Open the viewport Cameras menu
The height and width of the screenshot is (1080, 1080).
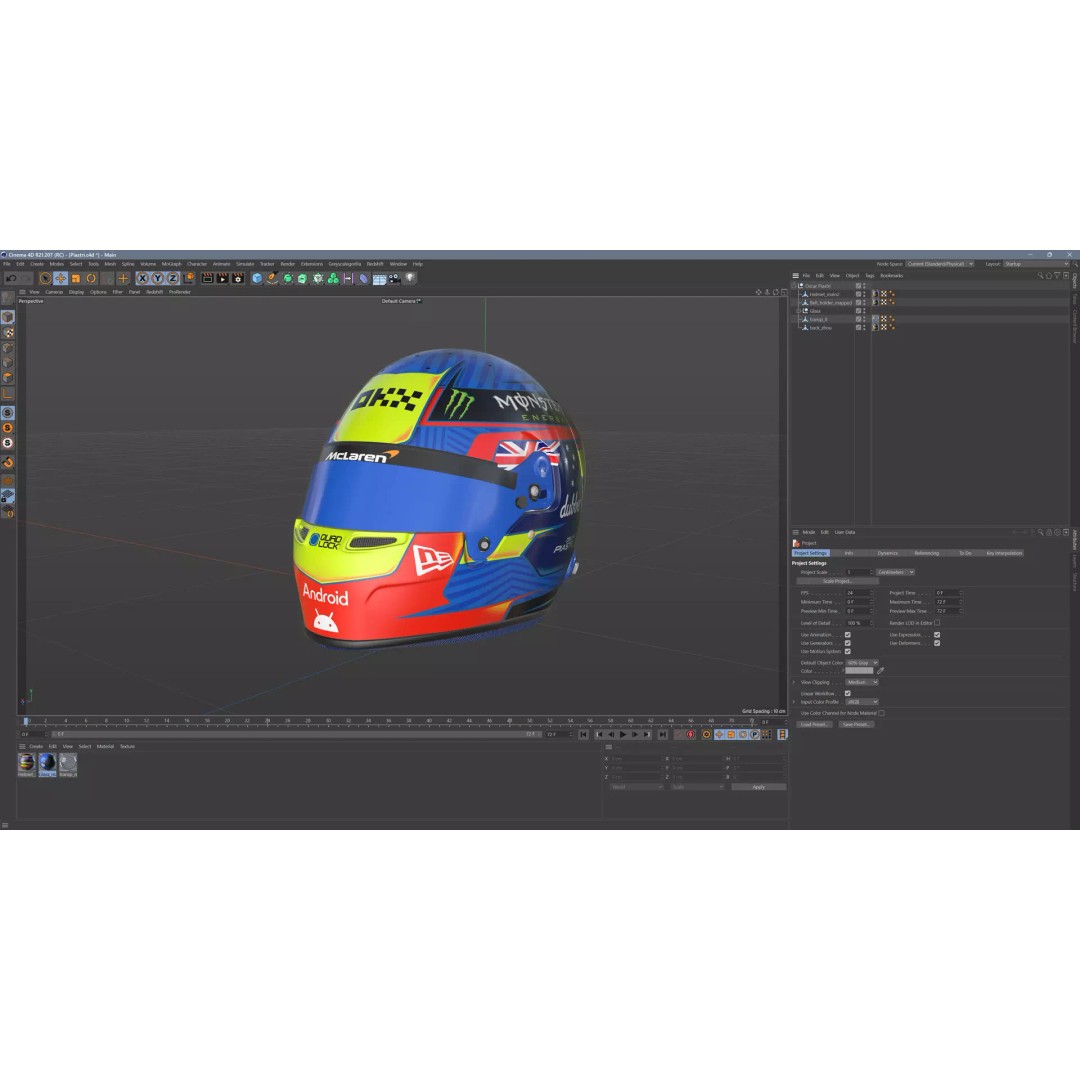[x=54, y=292]
